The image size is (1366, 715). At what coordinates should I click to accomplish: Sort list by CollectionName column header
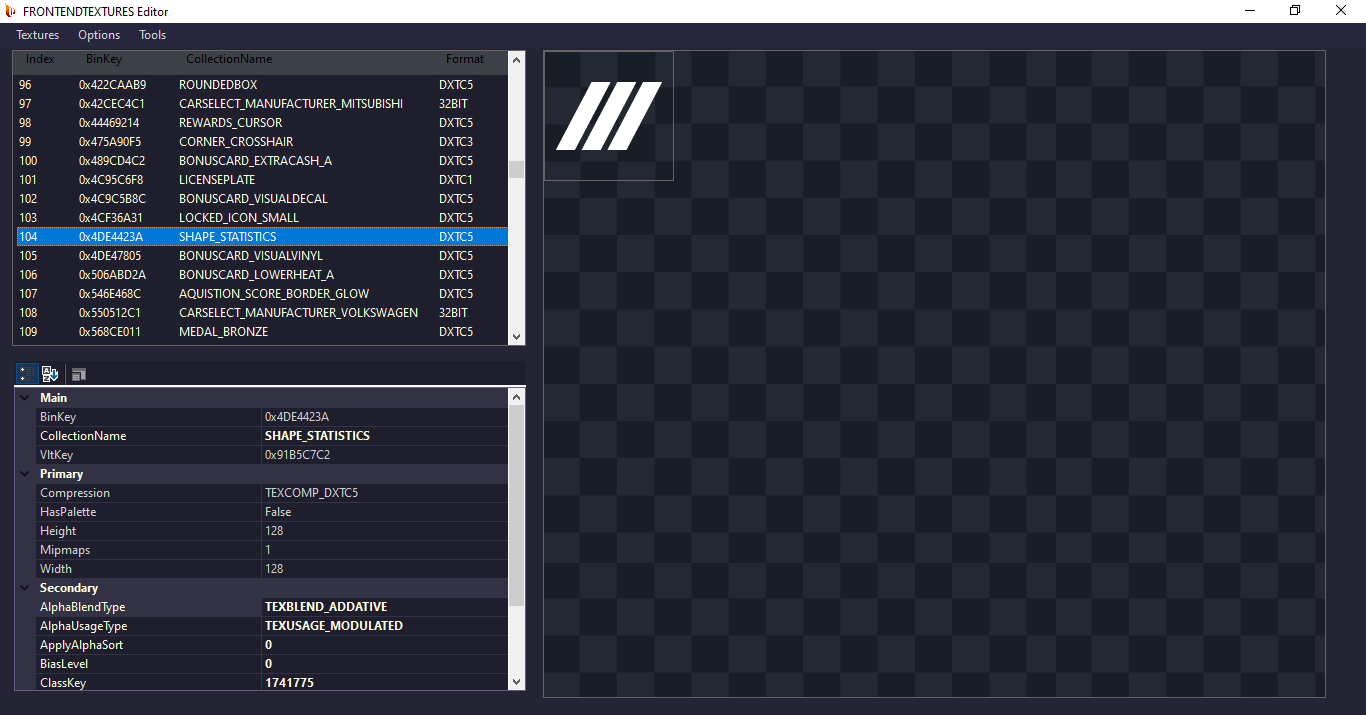click(x=229, y=59)
